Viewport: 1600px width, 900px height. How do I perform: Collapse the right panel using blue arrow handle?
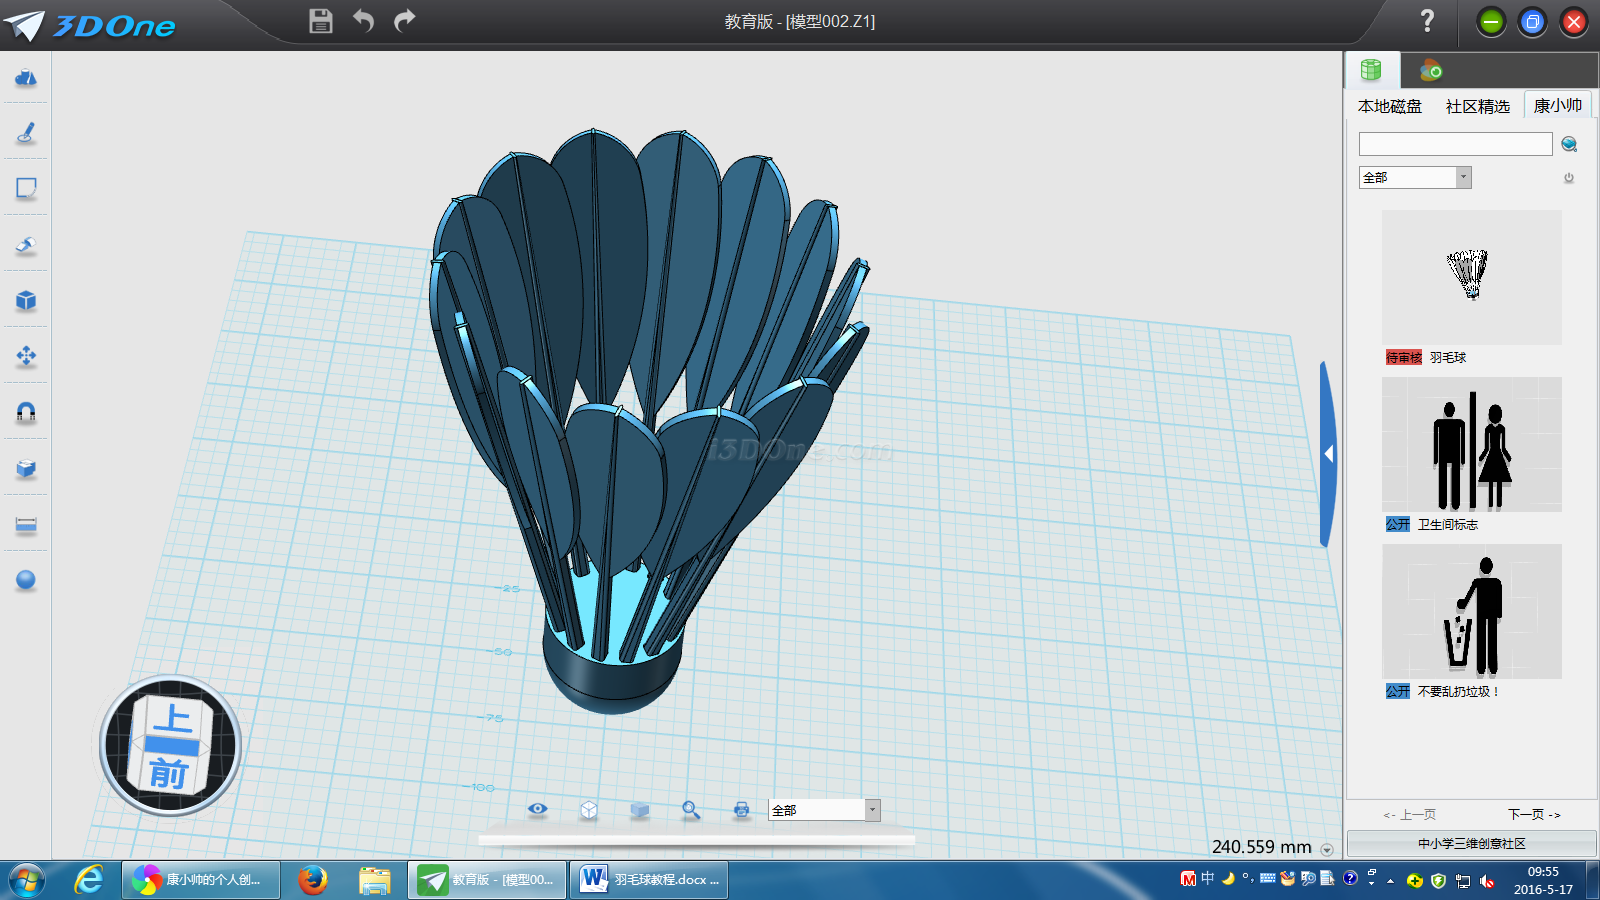(x=1328, y=454)
